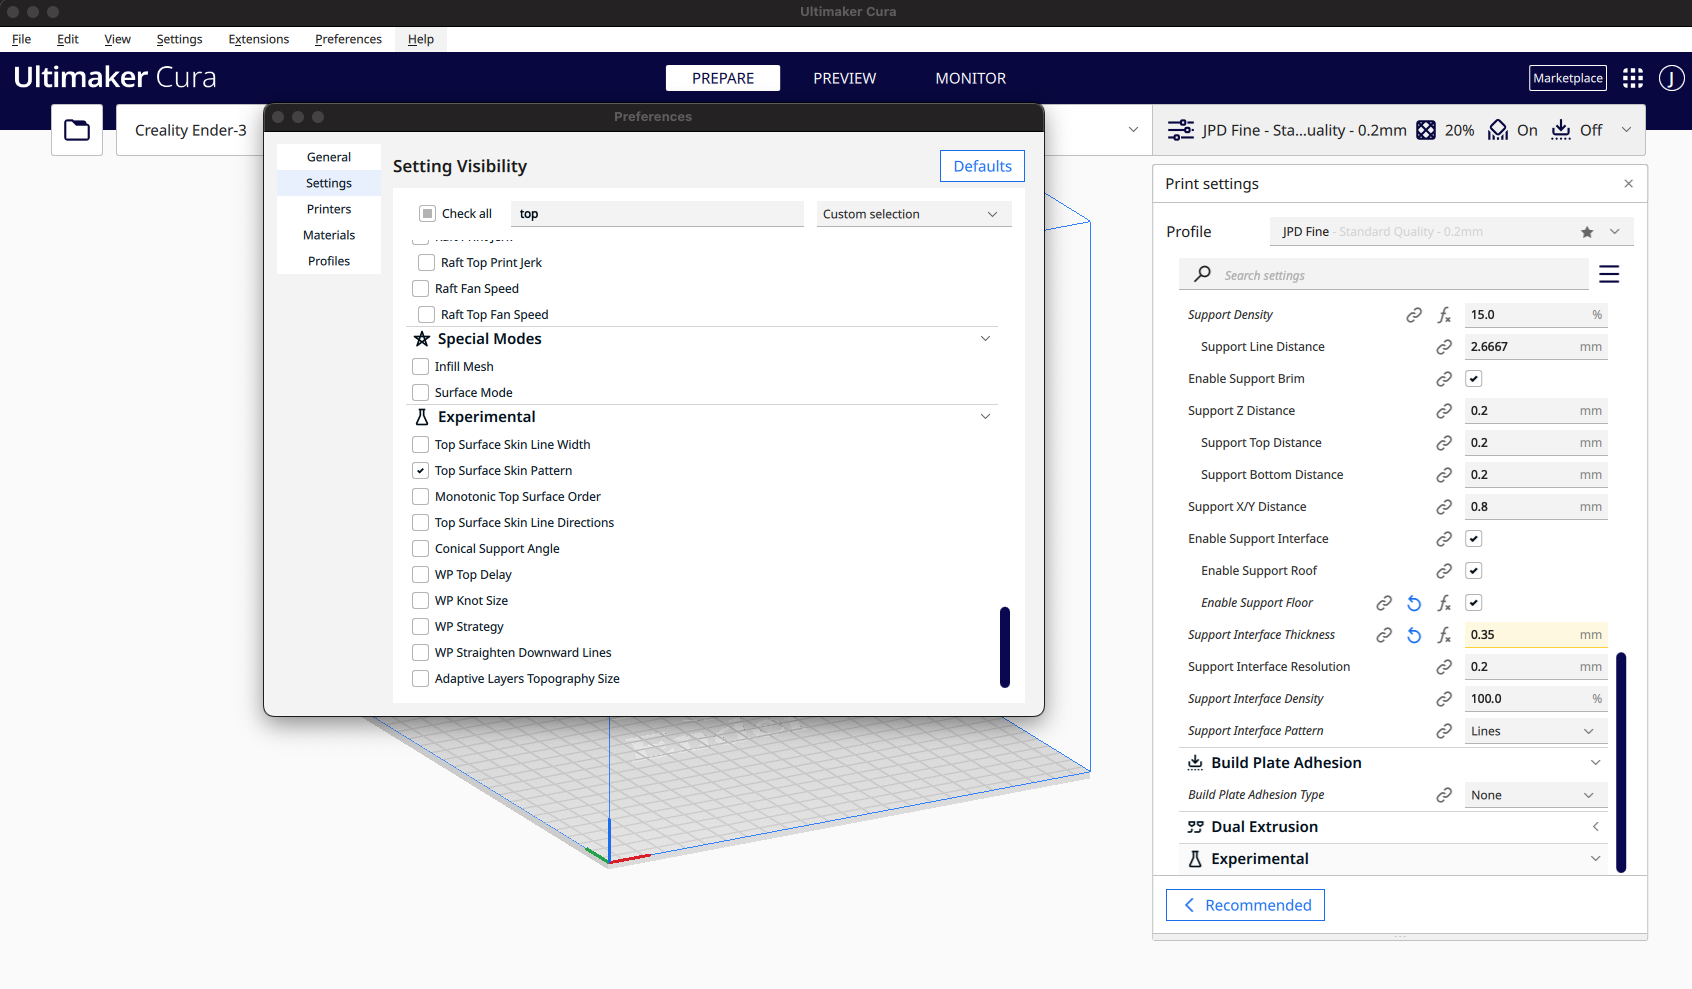Image resolution: width=1692 pixels, height=989 pixels.
Task: Check Conical Support Angle
Action: (x=420, y=549)
